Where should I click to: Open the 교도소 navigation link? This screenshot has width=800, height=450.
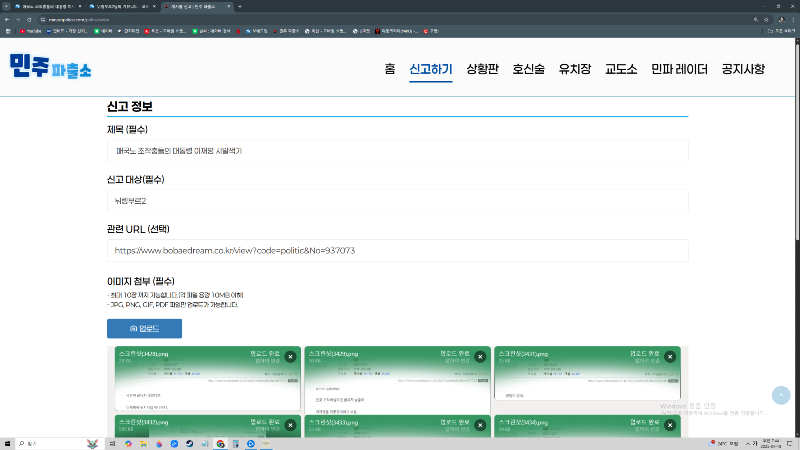point(621,69)
